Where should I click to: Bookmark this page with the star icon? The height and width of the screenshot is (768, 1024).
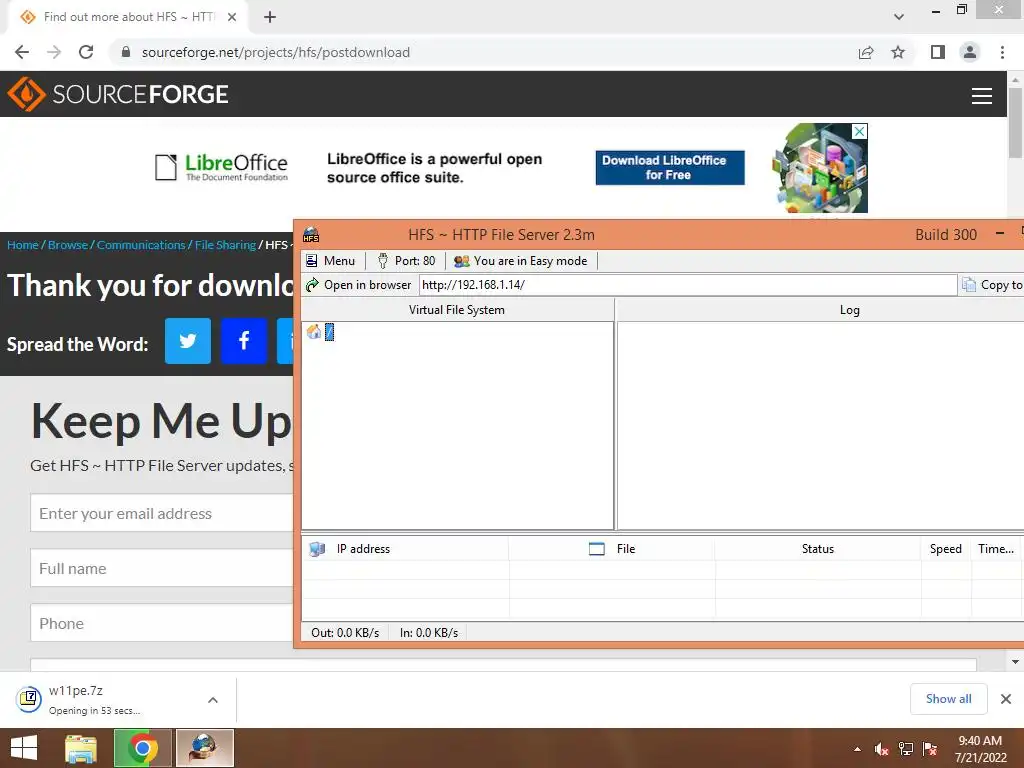tap(898, 52)
